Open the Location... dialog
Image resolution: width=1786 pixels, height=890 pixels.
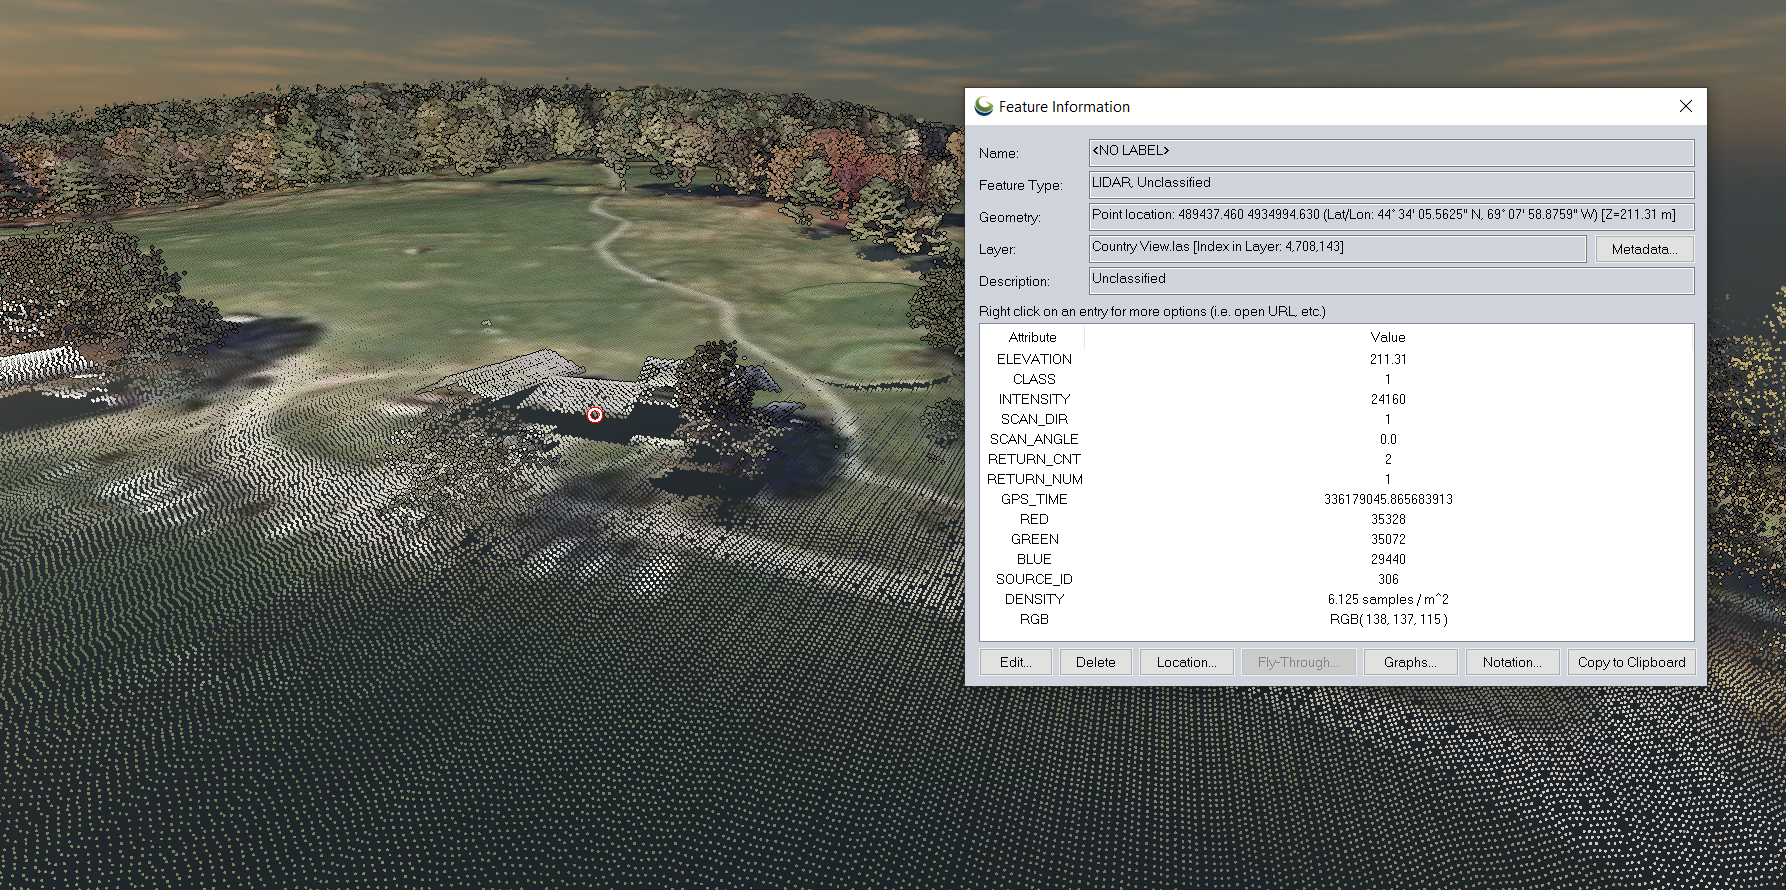click(x=1186, y=662)
